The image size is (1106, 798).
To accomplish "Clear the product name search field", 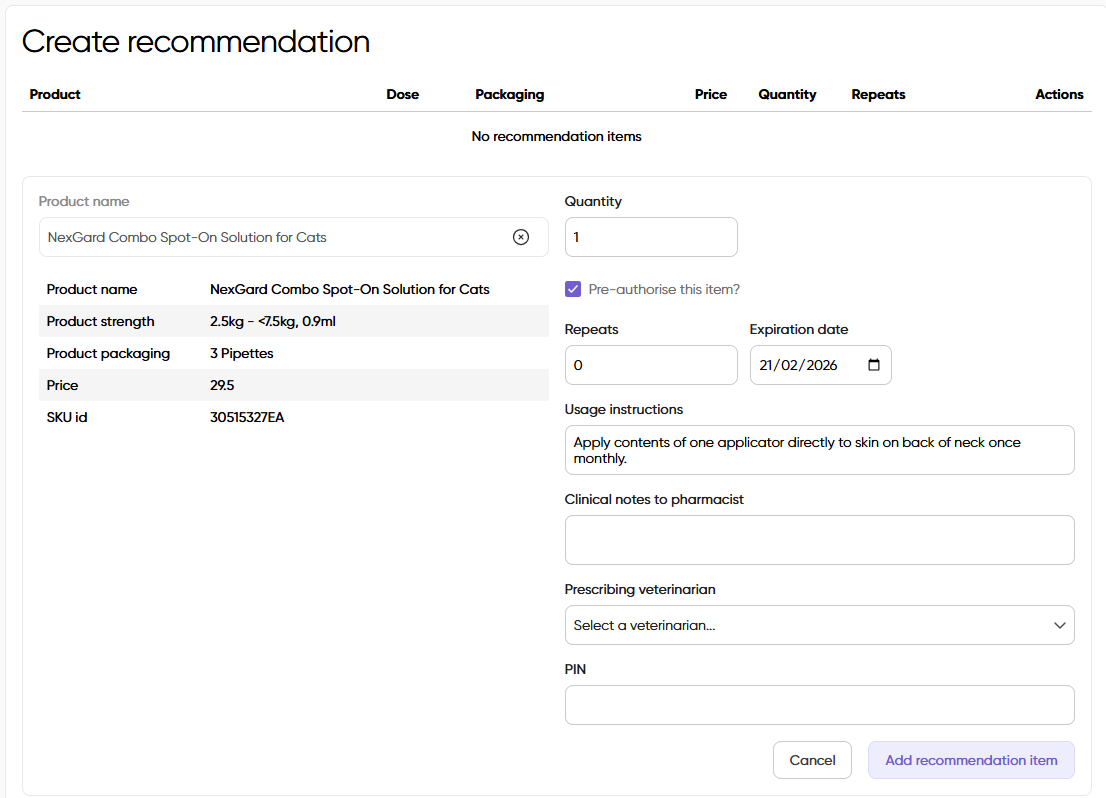I will 521,237.
